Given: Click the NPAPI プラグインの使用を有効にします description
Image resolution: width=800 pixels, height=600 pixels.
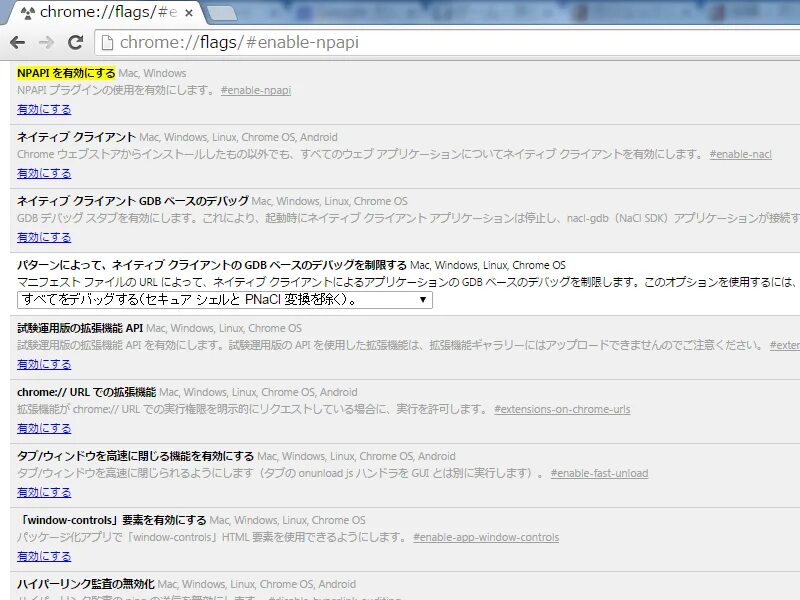Looking at the screenshot, I should click(x=116, y=90).
